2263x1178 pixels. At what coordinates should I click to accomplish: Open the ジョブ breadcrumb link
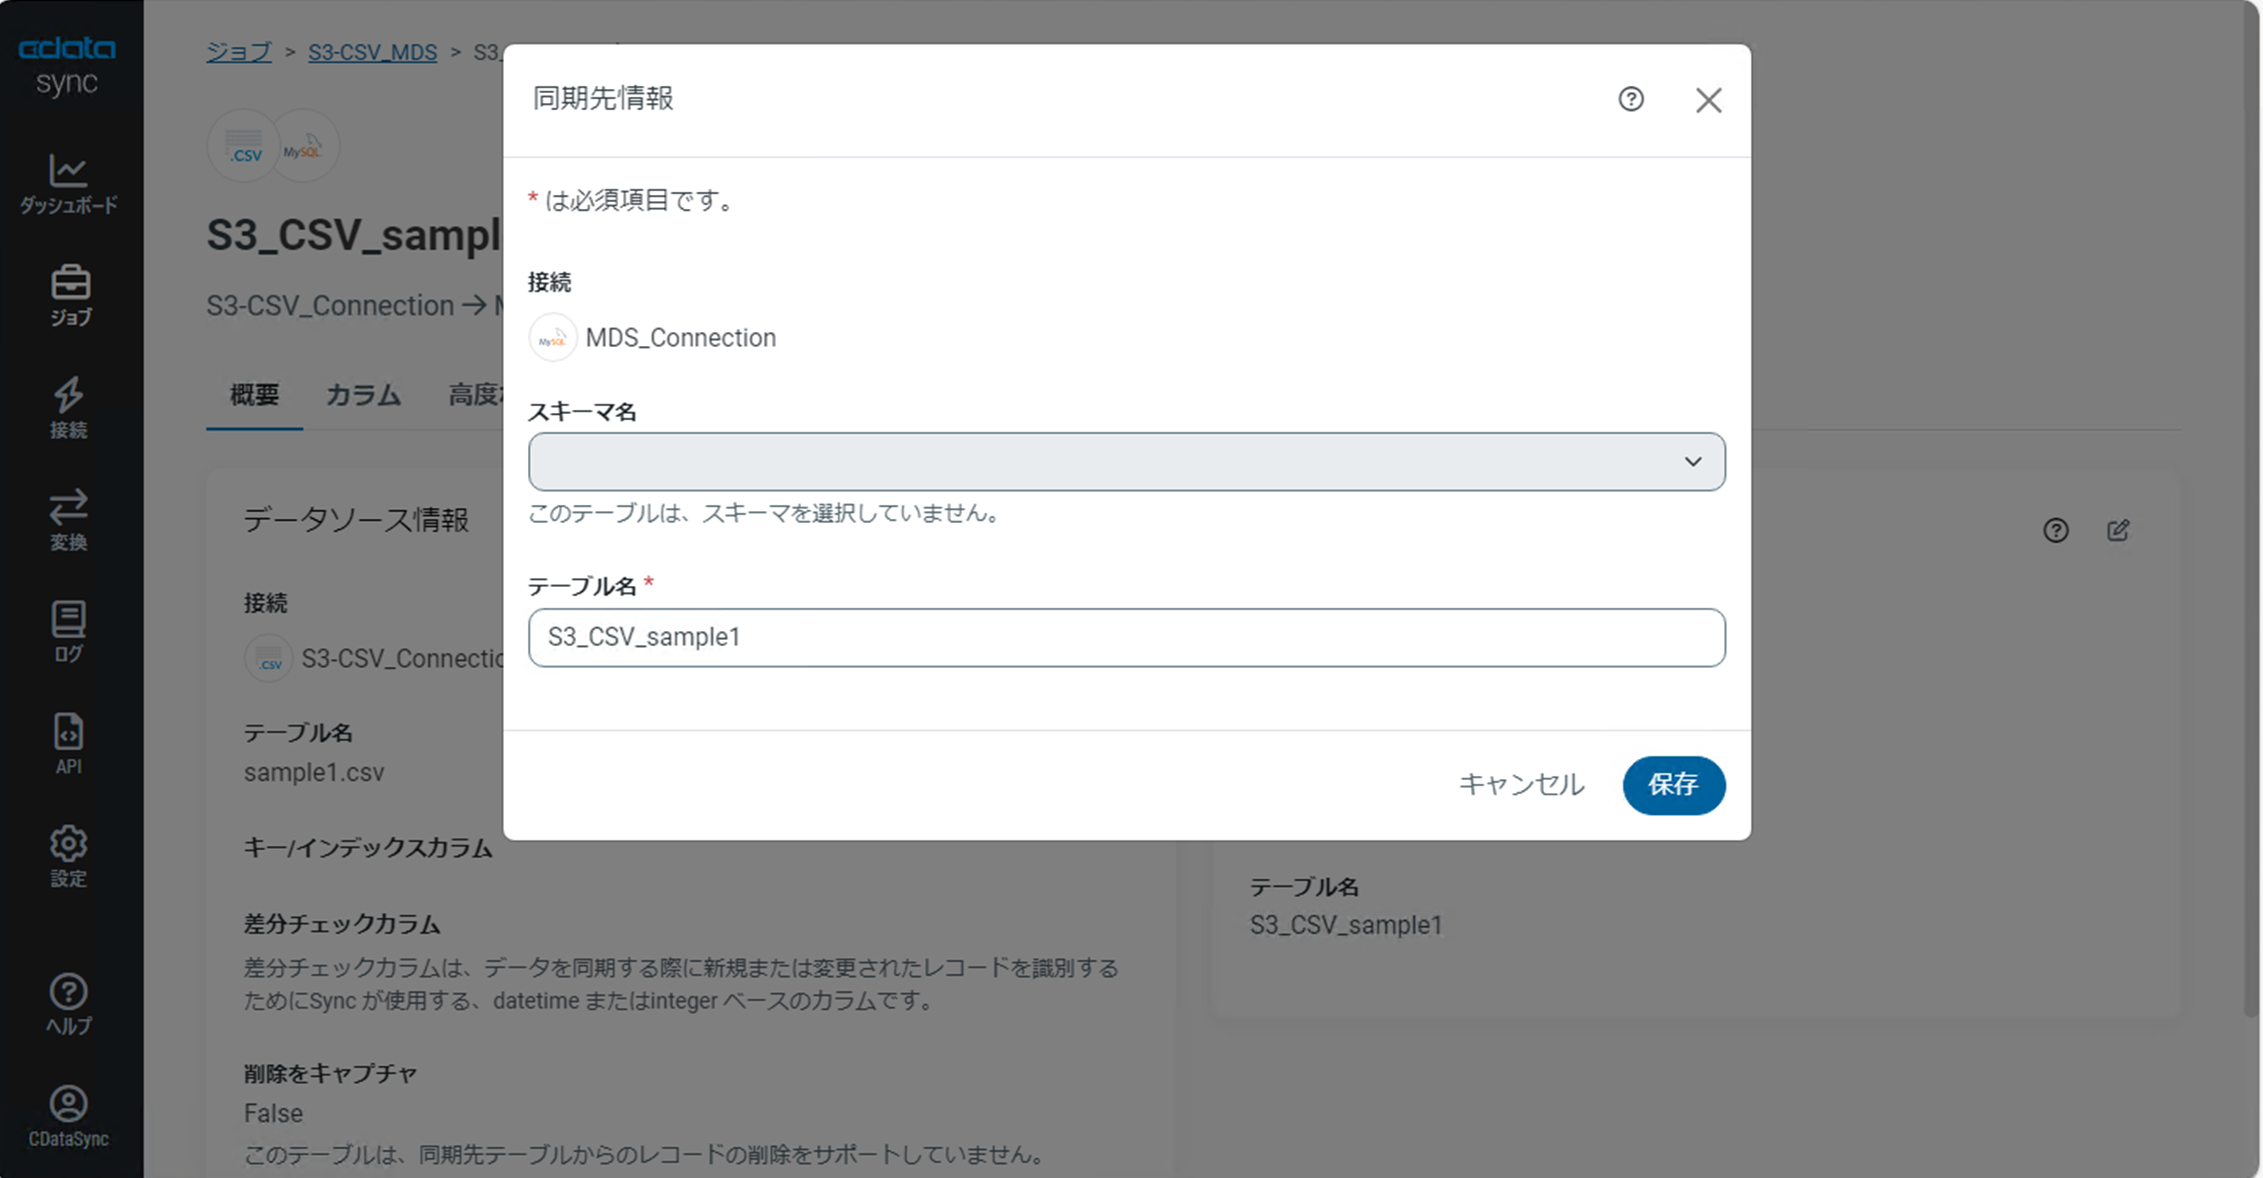(239, 52)
